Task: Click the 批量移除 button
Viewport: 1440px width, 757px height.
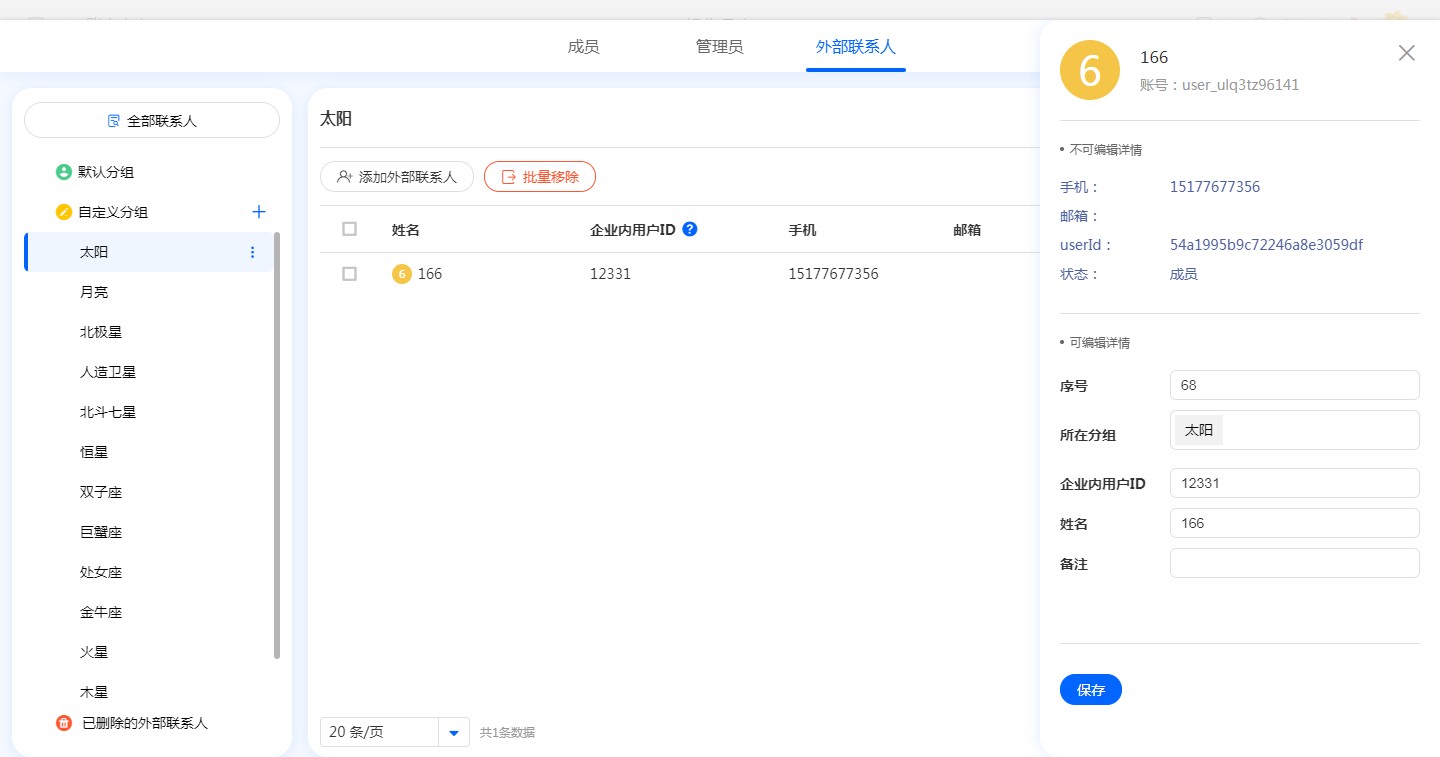Action: pos(539,177)
